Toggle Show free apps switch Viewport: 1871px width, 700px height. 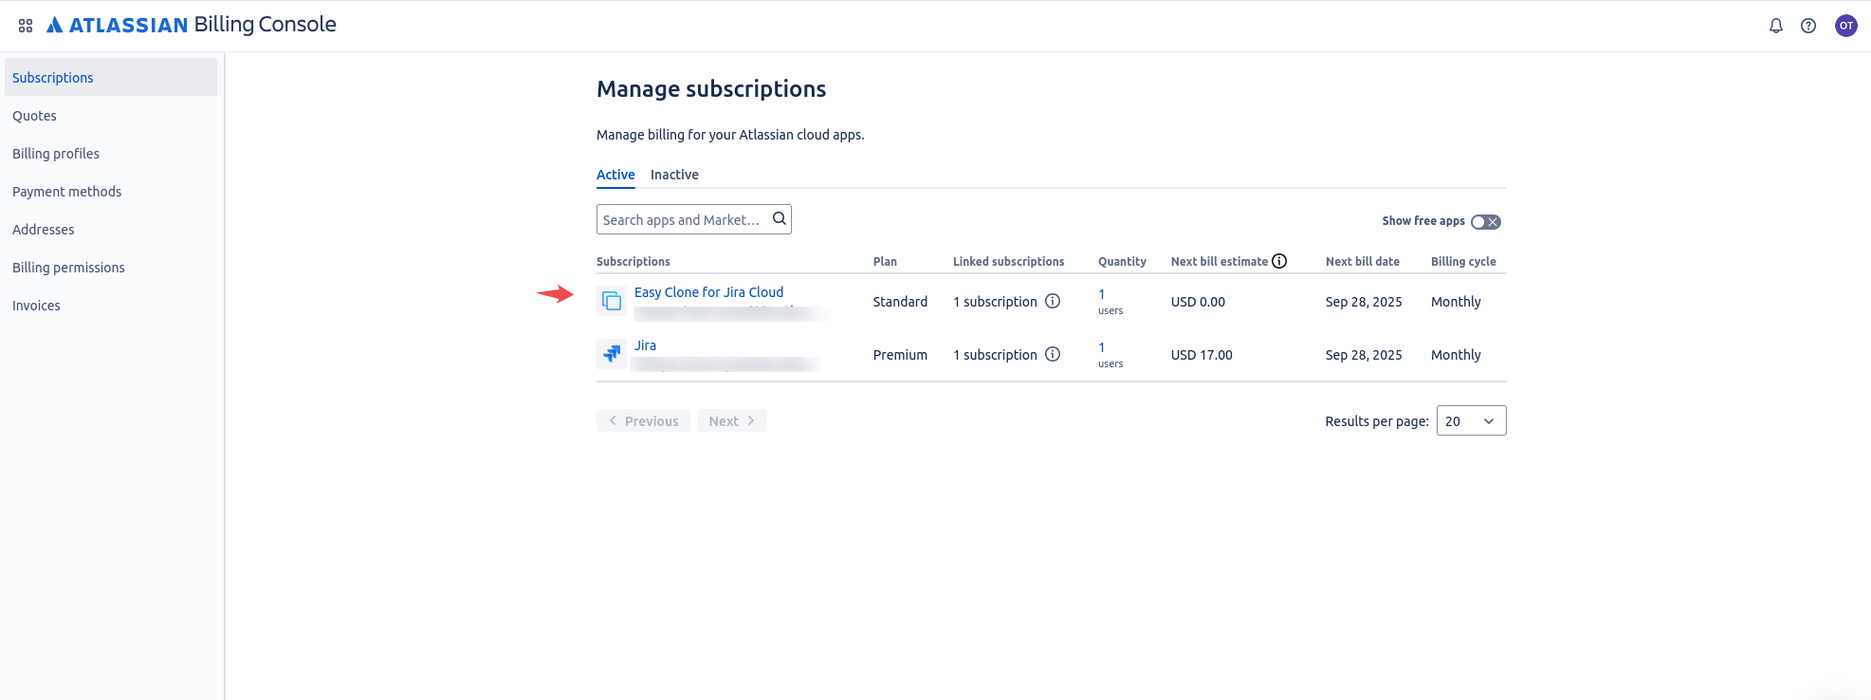click(1486, 221)
